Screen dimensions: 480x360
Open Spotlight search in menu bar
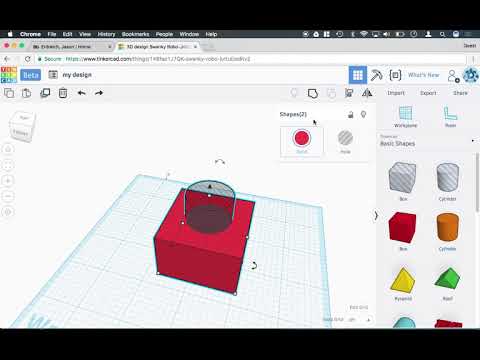click(442, 34)
